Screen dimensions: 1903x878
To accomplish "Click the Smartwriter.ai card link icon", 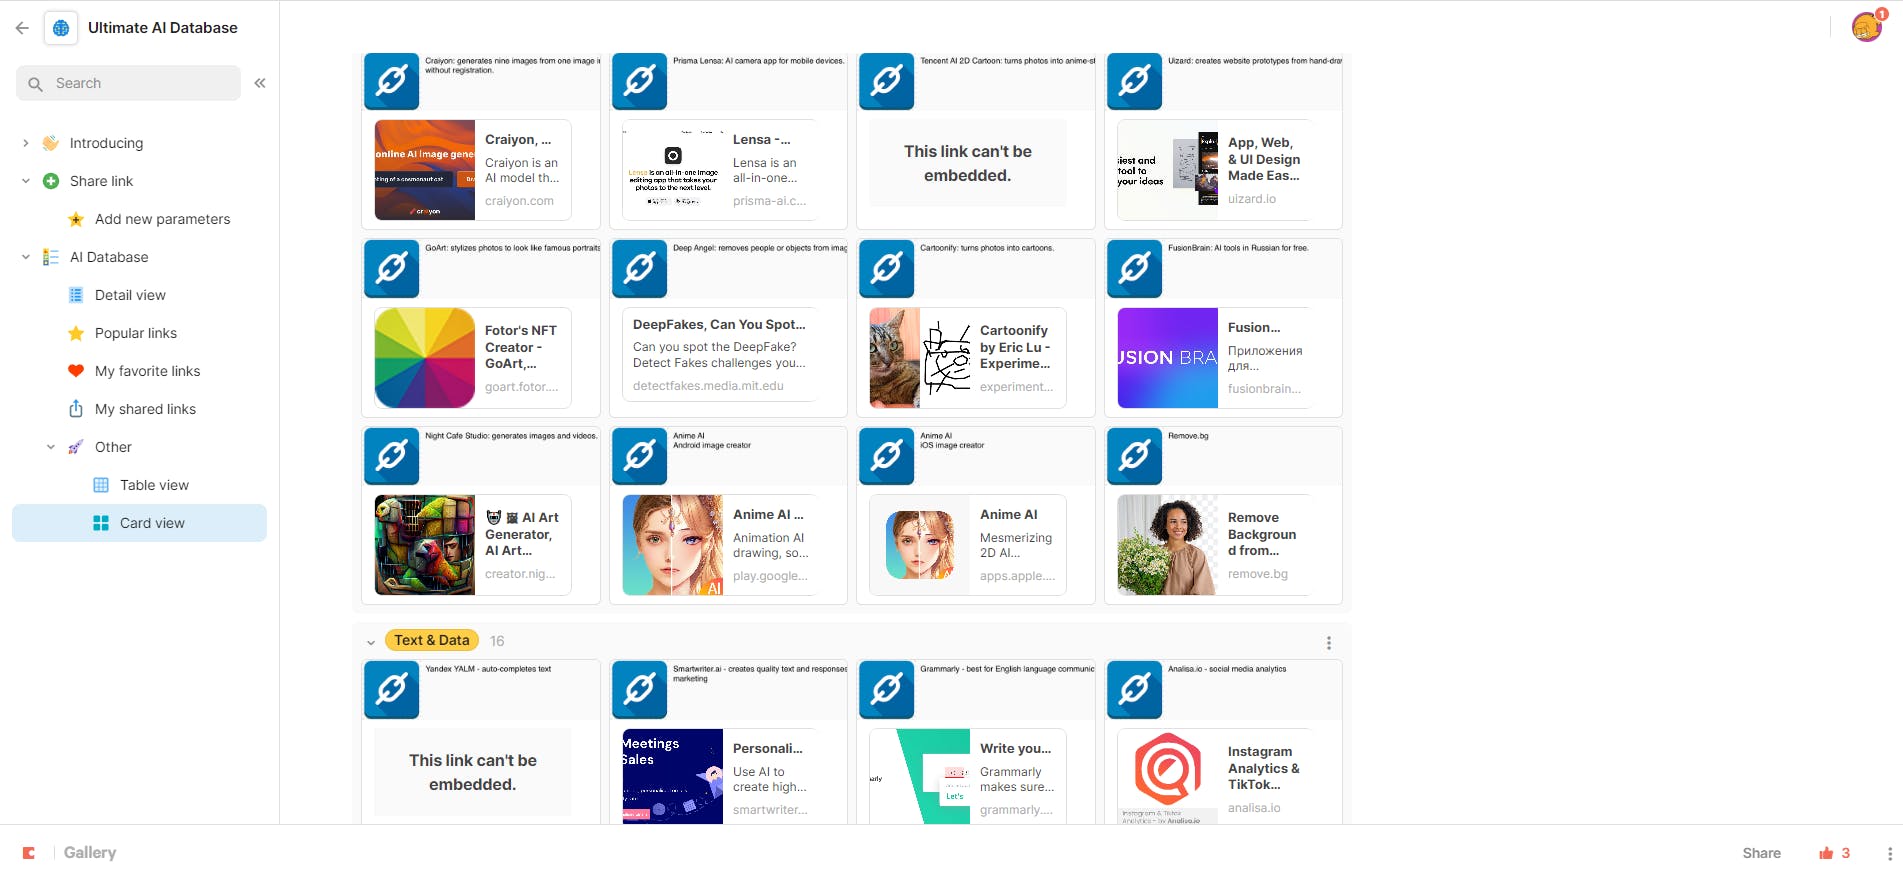I will 639,689.
